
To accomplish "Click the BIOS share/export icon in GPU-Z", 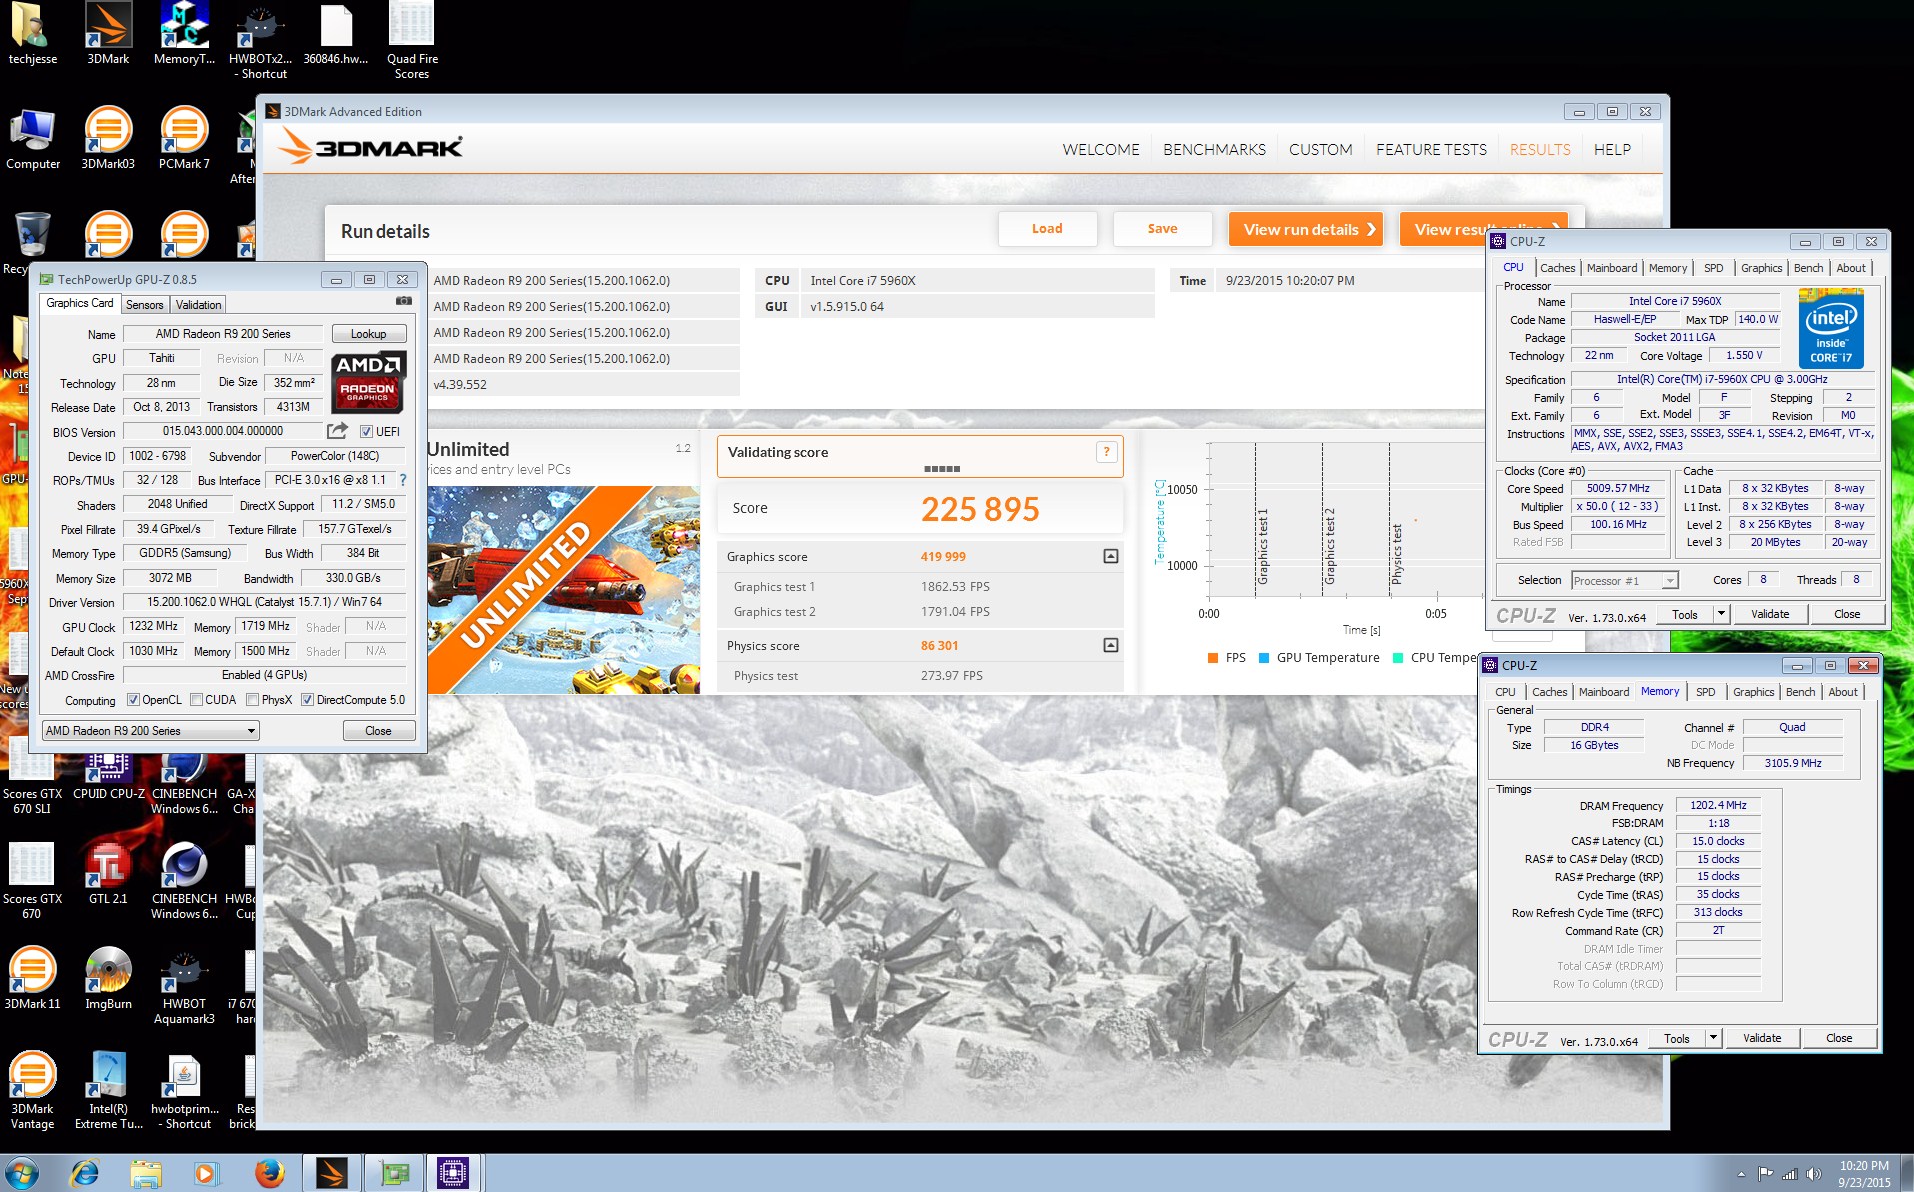I will point(337,431).
